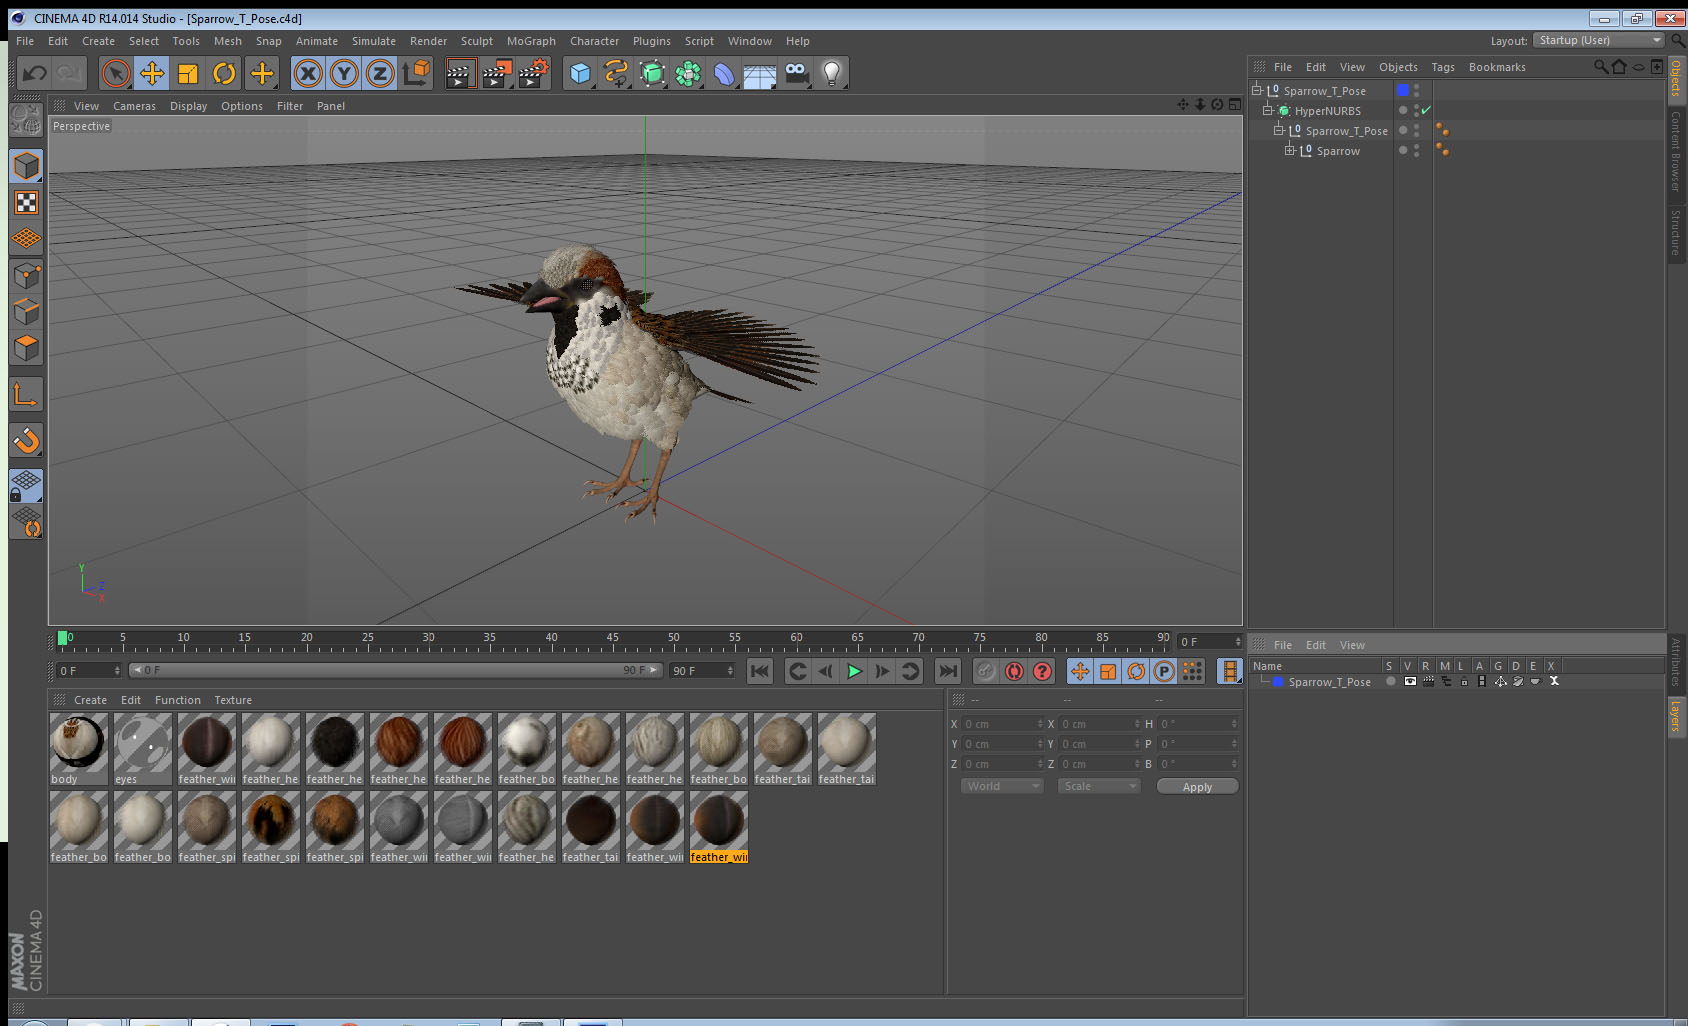1688x1026 pixels.
Task: Select the eyes material thumbnail
Action: (x=143, y=749)
